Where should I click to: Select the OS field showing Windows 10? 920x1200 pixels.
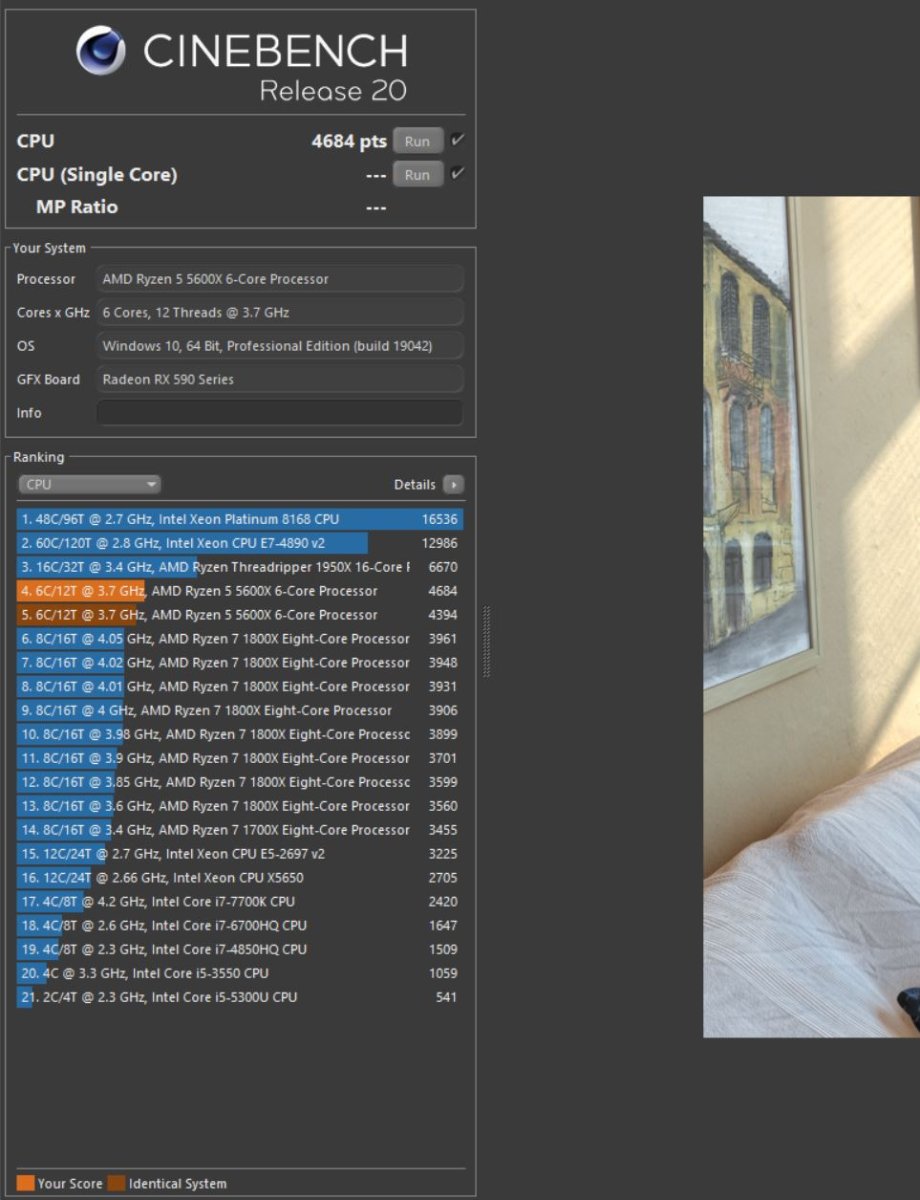[x=280, y=346]
